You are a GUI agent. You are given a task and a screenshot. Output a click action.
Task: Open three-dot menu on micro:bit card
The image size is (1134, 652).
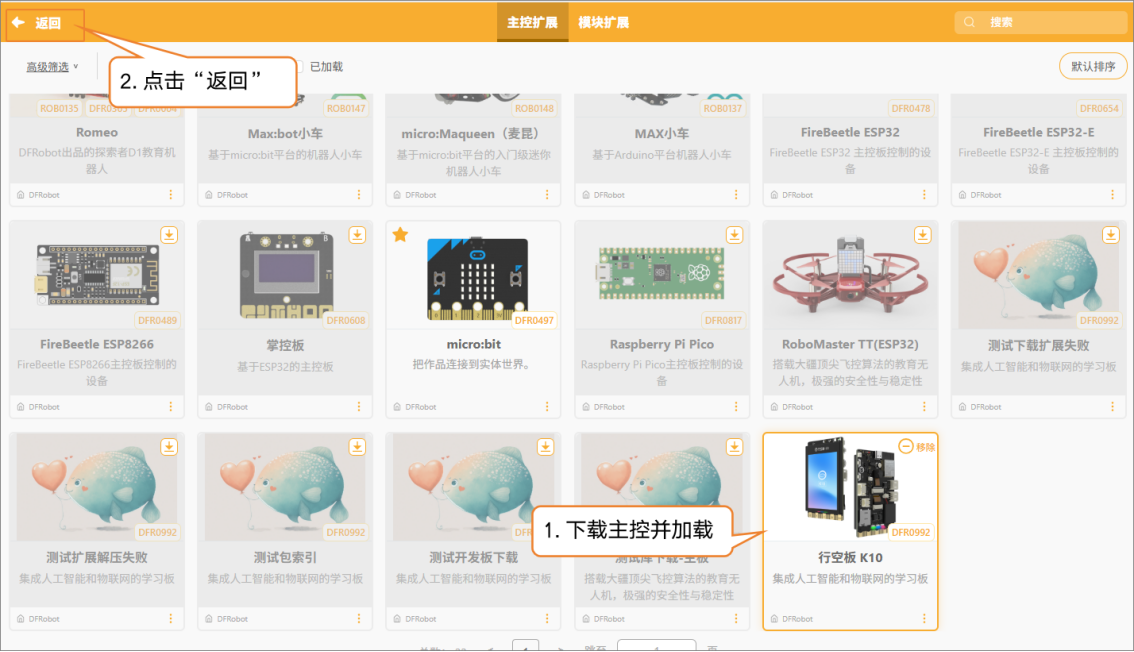point(547,407)
